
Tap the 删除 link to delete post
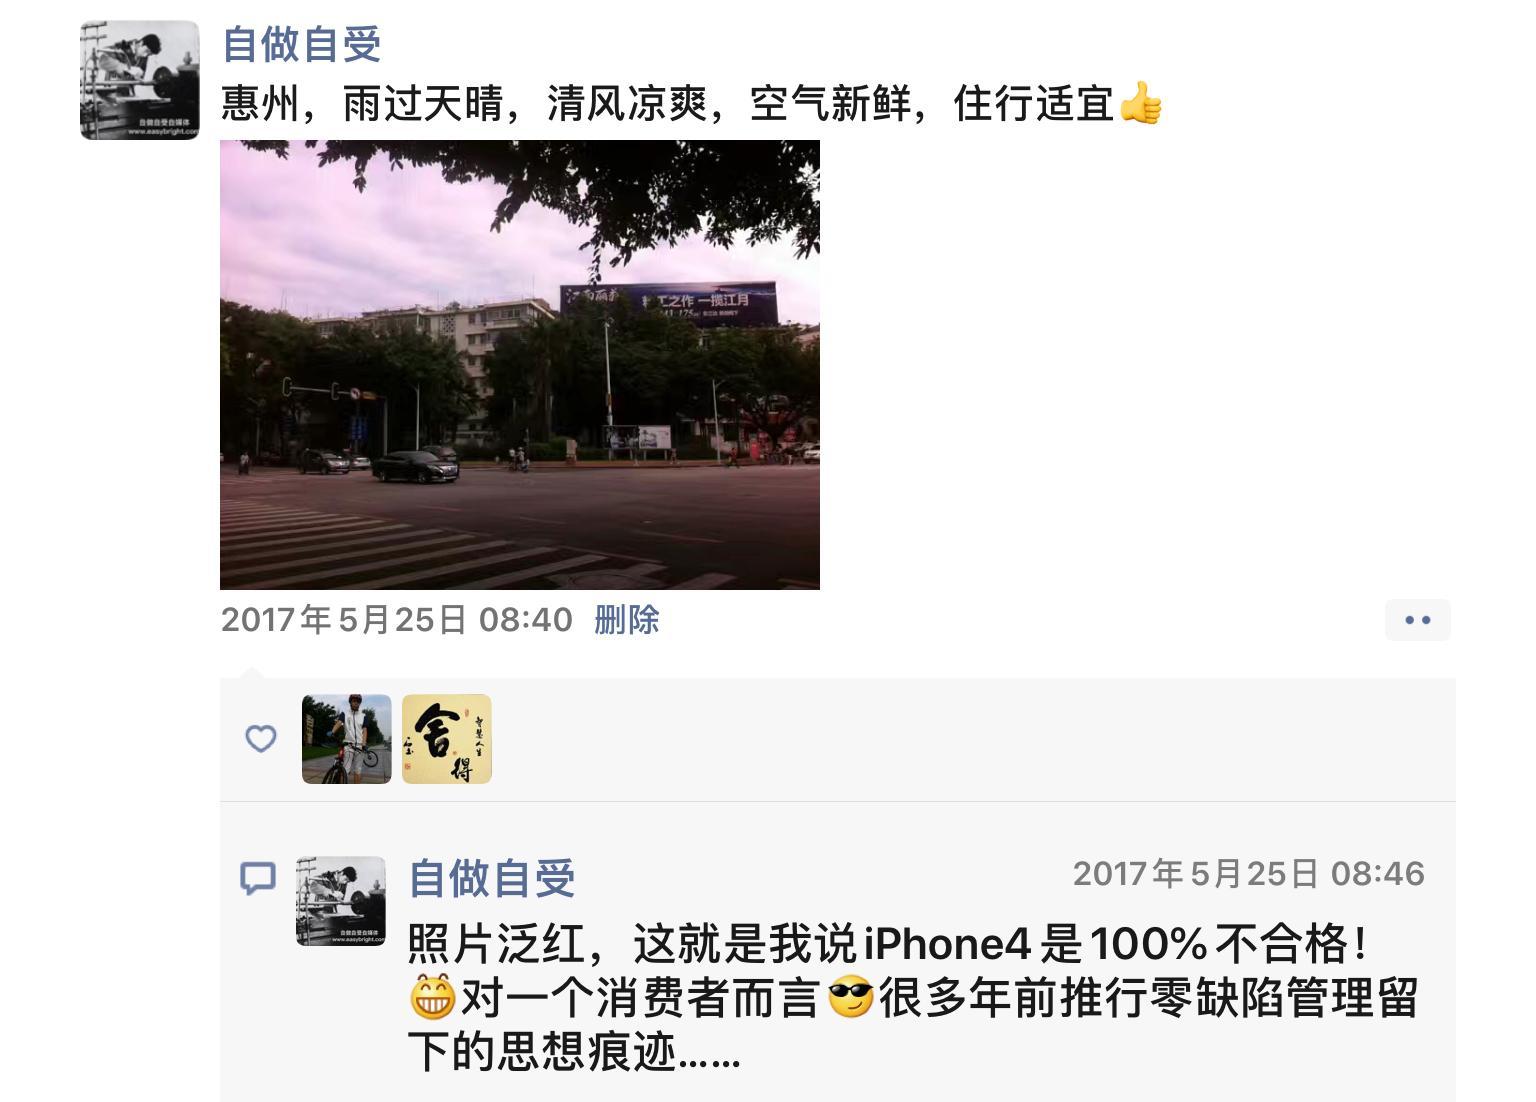(x=627, y=620)
